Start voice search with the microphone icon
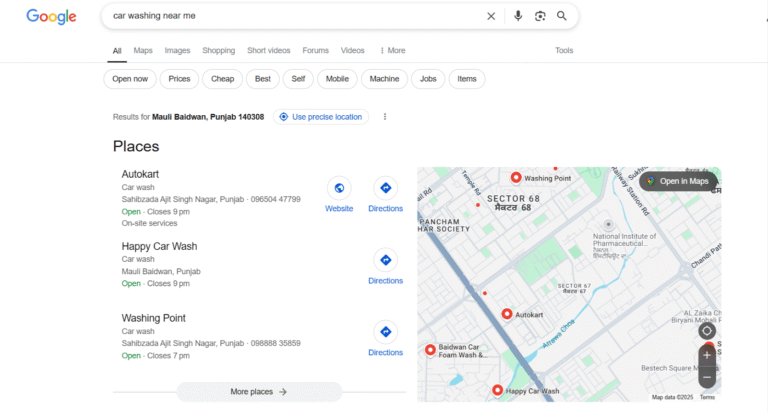This screenshot has height=412, width=768. coord(518,16)
